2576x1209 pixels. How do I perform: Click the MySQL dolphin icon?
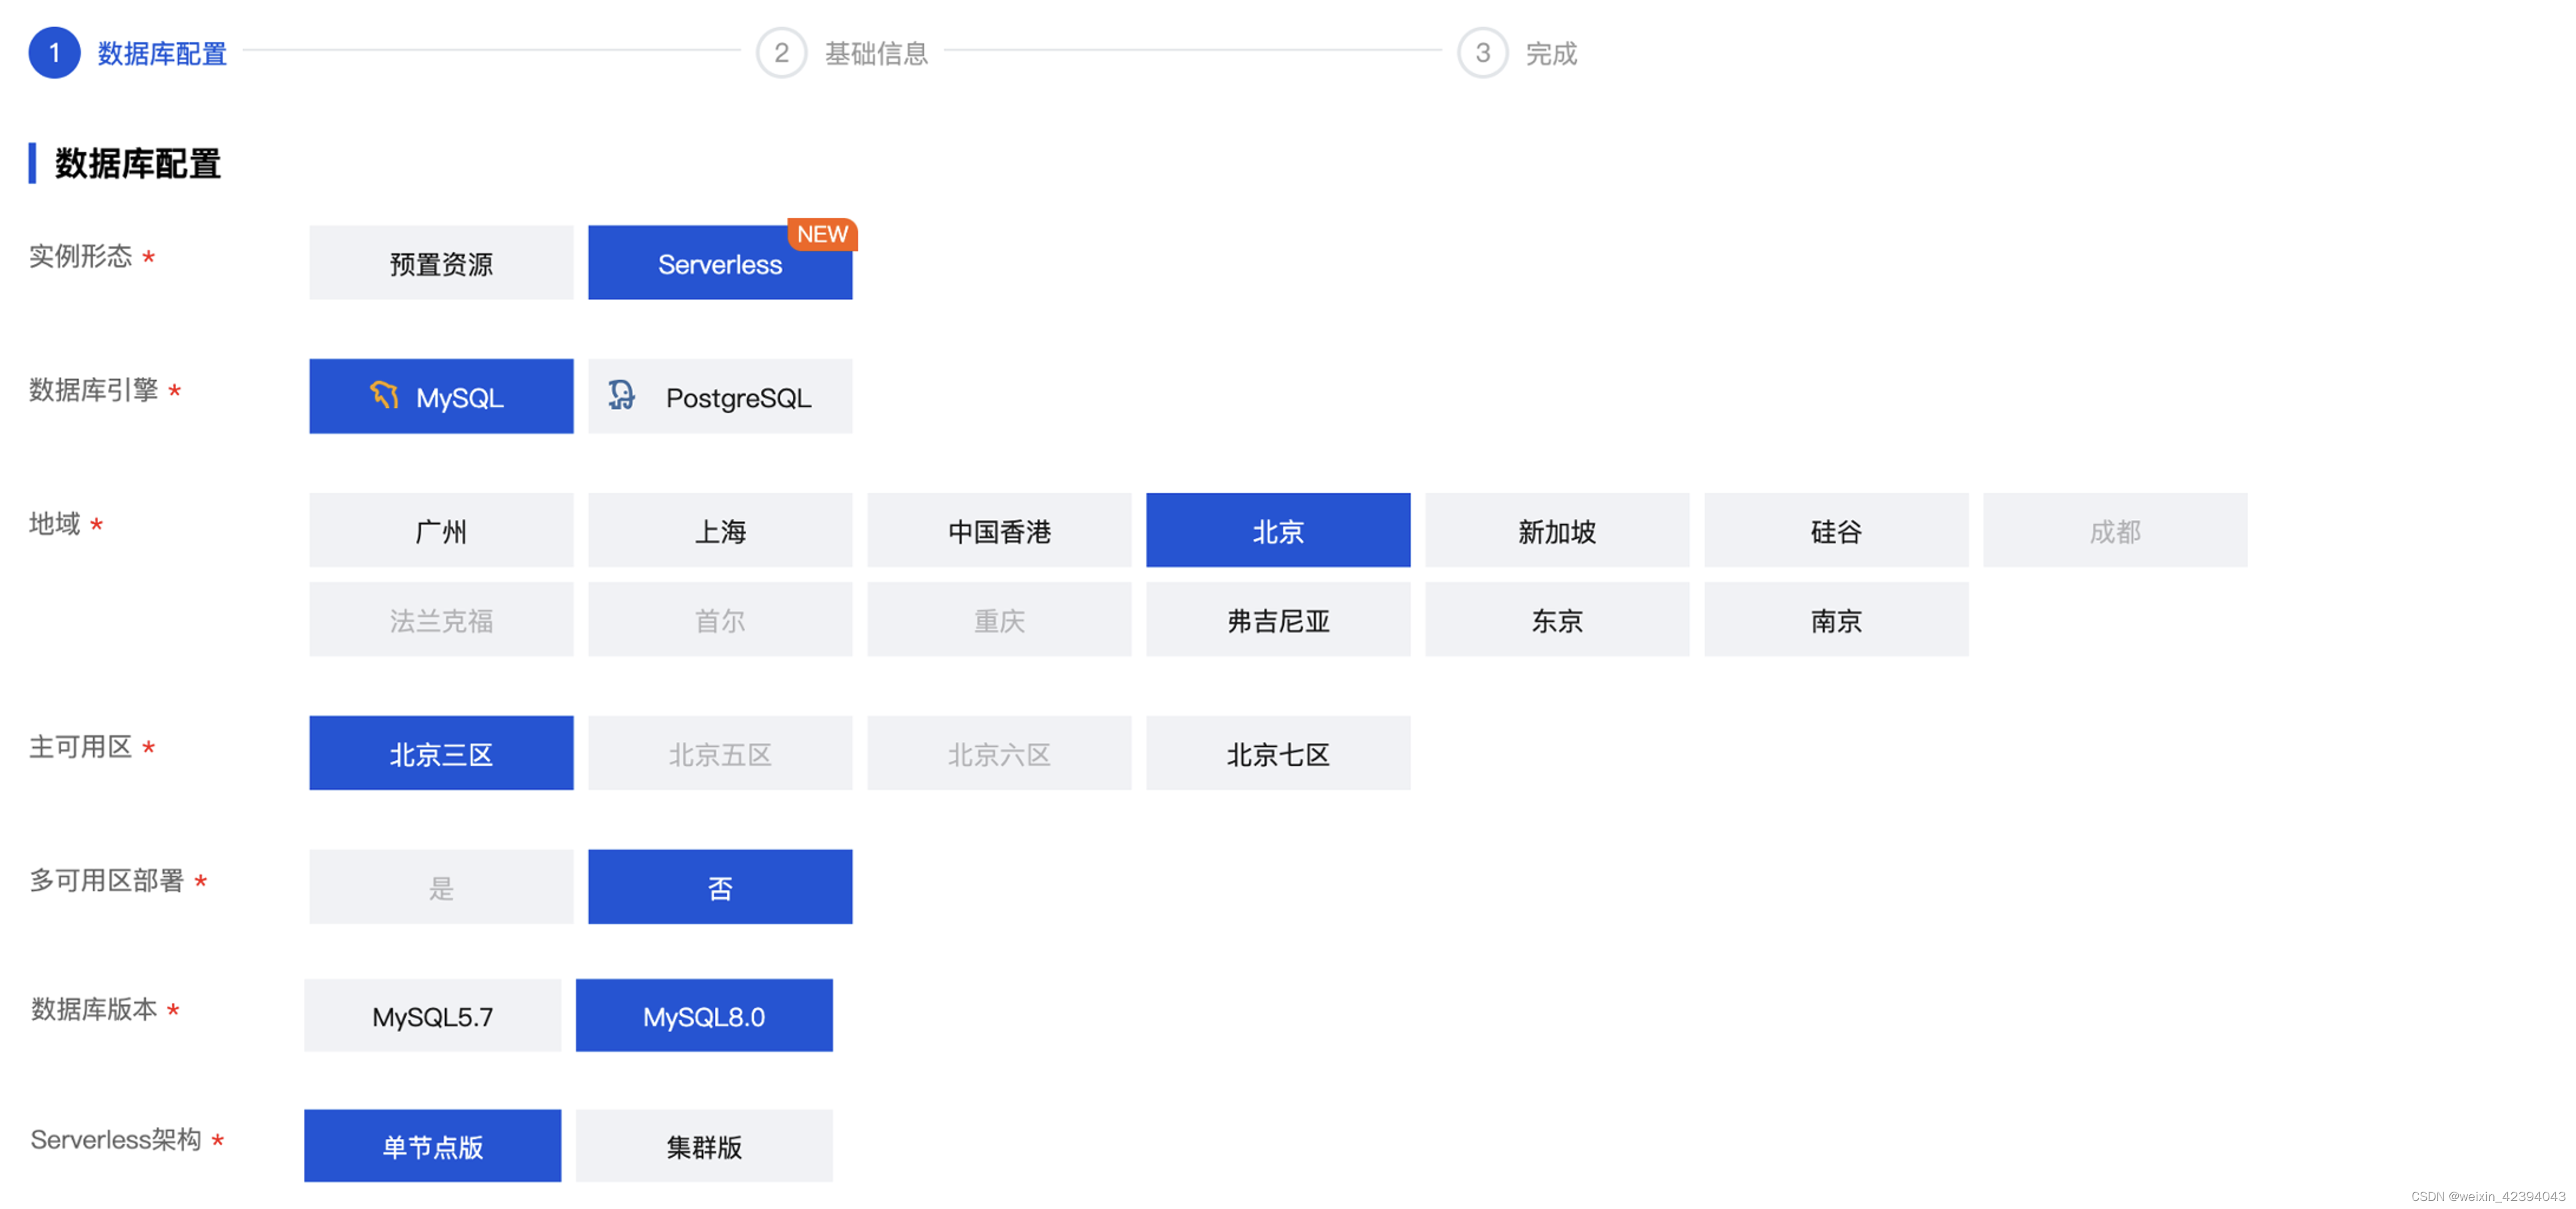[x=384, y=396]
